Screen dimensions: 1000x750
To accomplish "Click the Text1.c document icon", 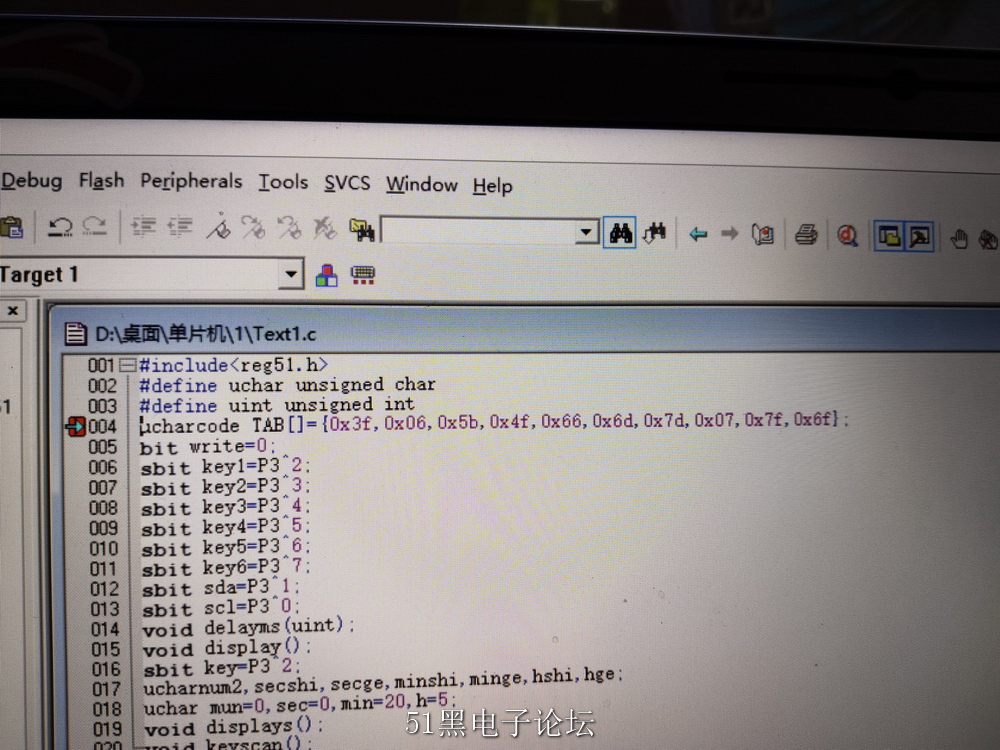I will pos(75,334).
